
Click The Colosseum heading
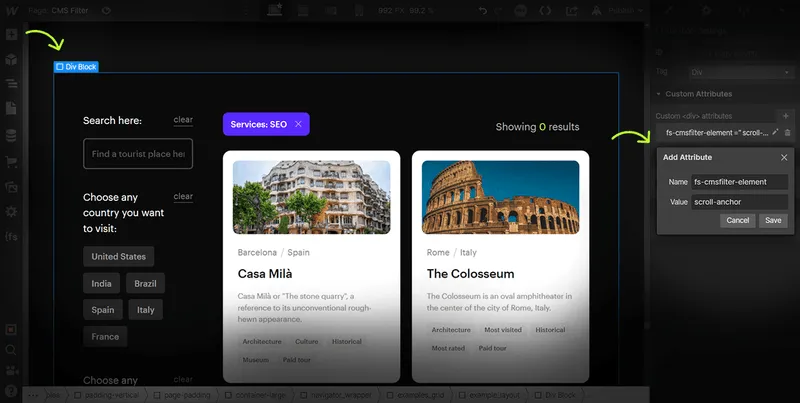pyautogui.click(x=470, y=274)
